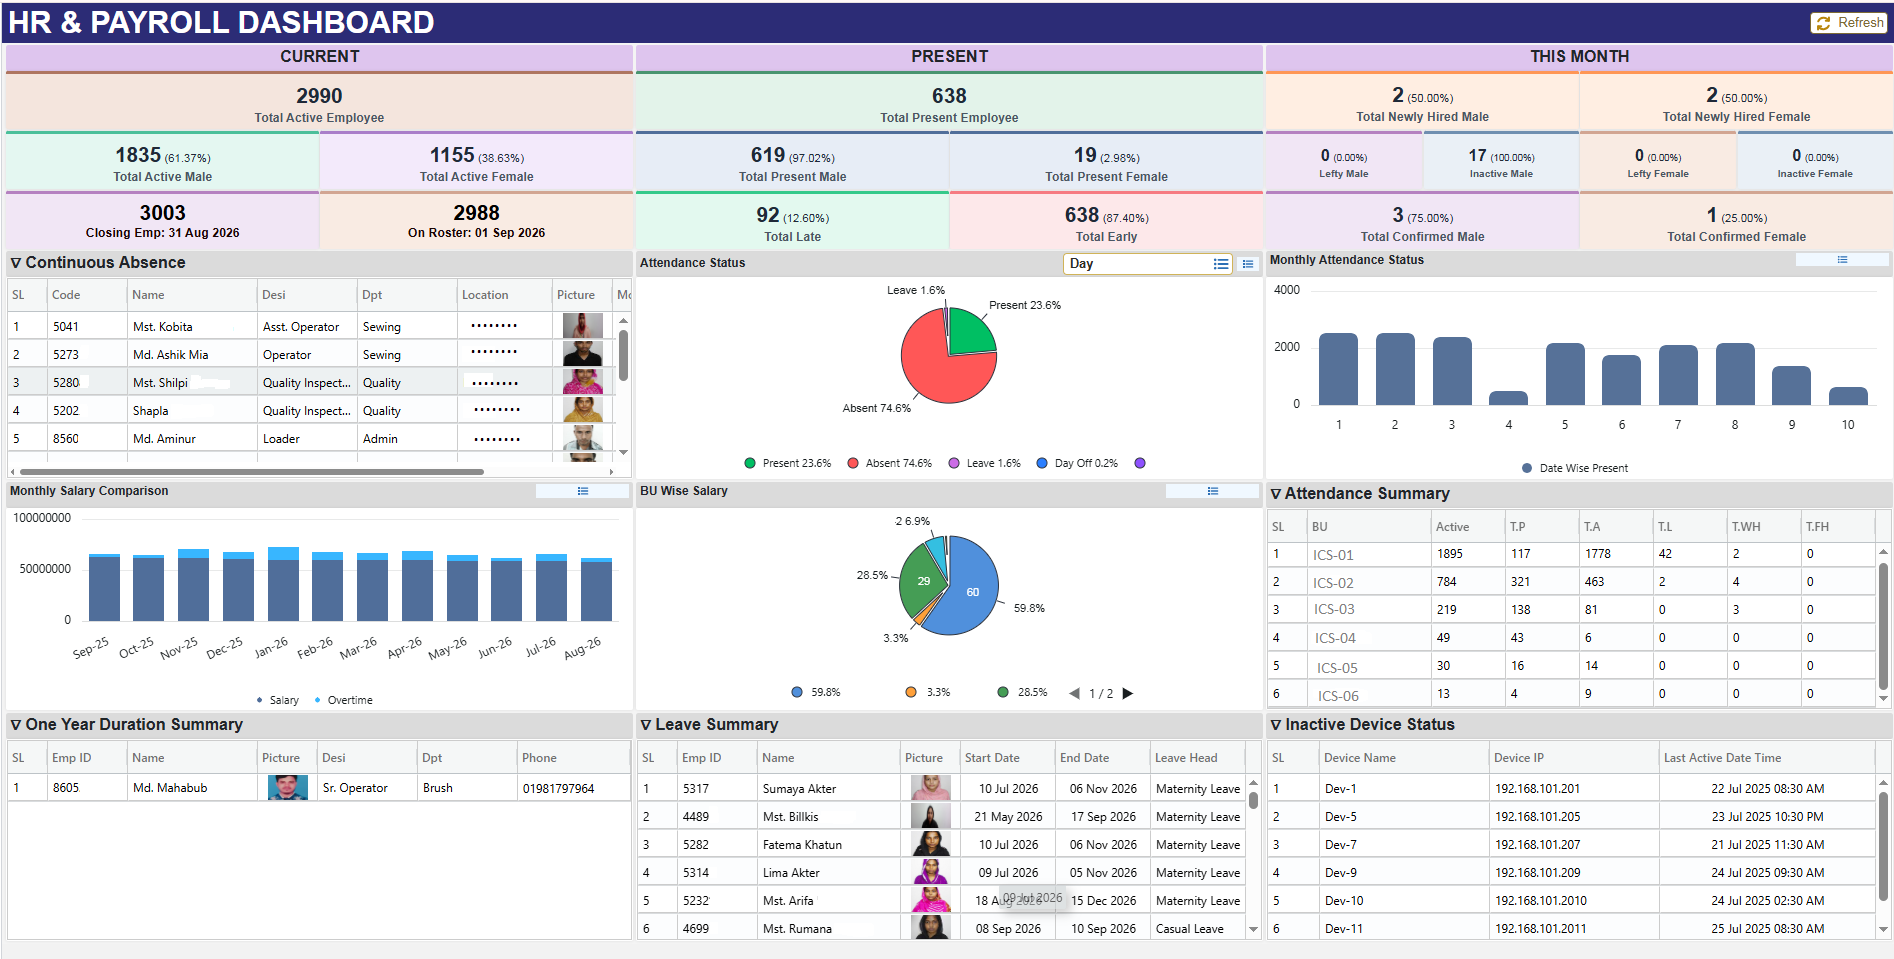The image size is (1894, 959).
Task: Toggle Leave 1.6% legend entry
Action: (x=985, y=463)
